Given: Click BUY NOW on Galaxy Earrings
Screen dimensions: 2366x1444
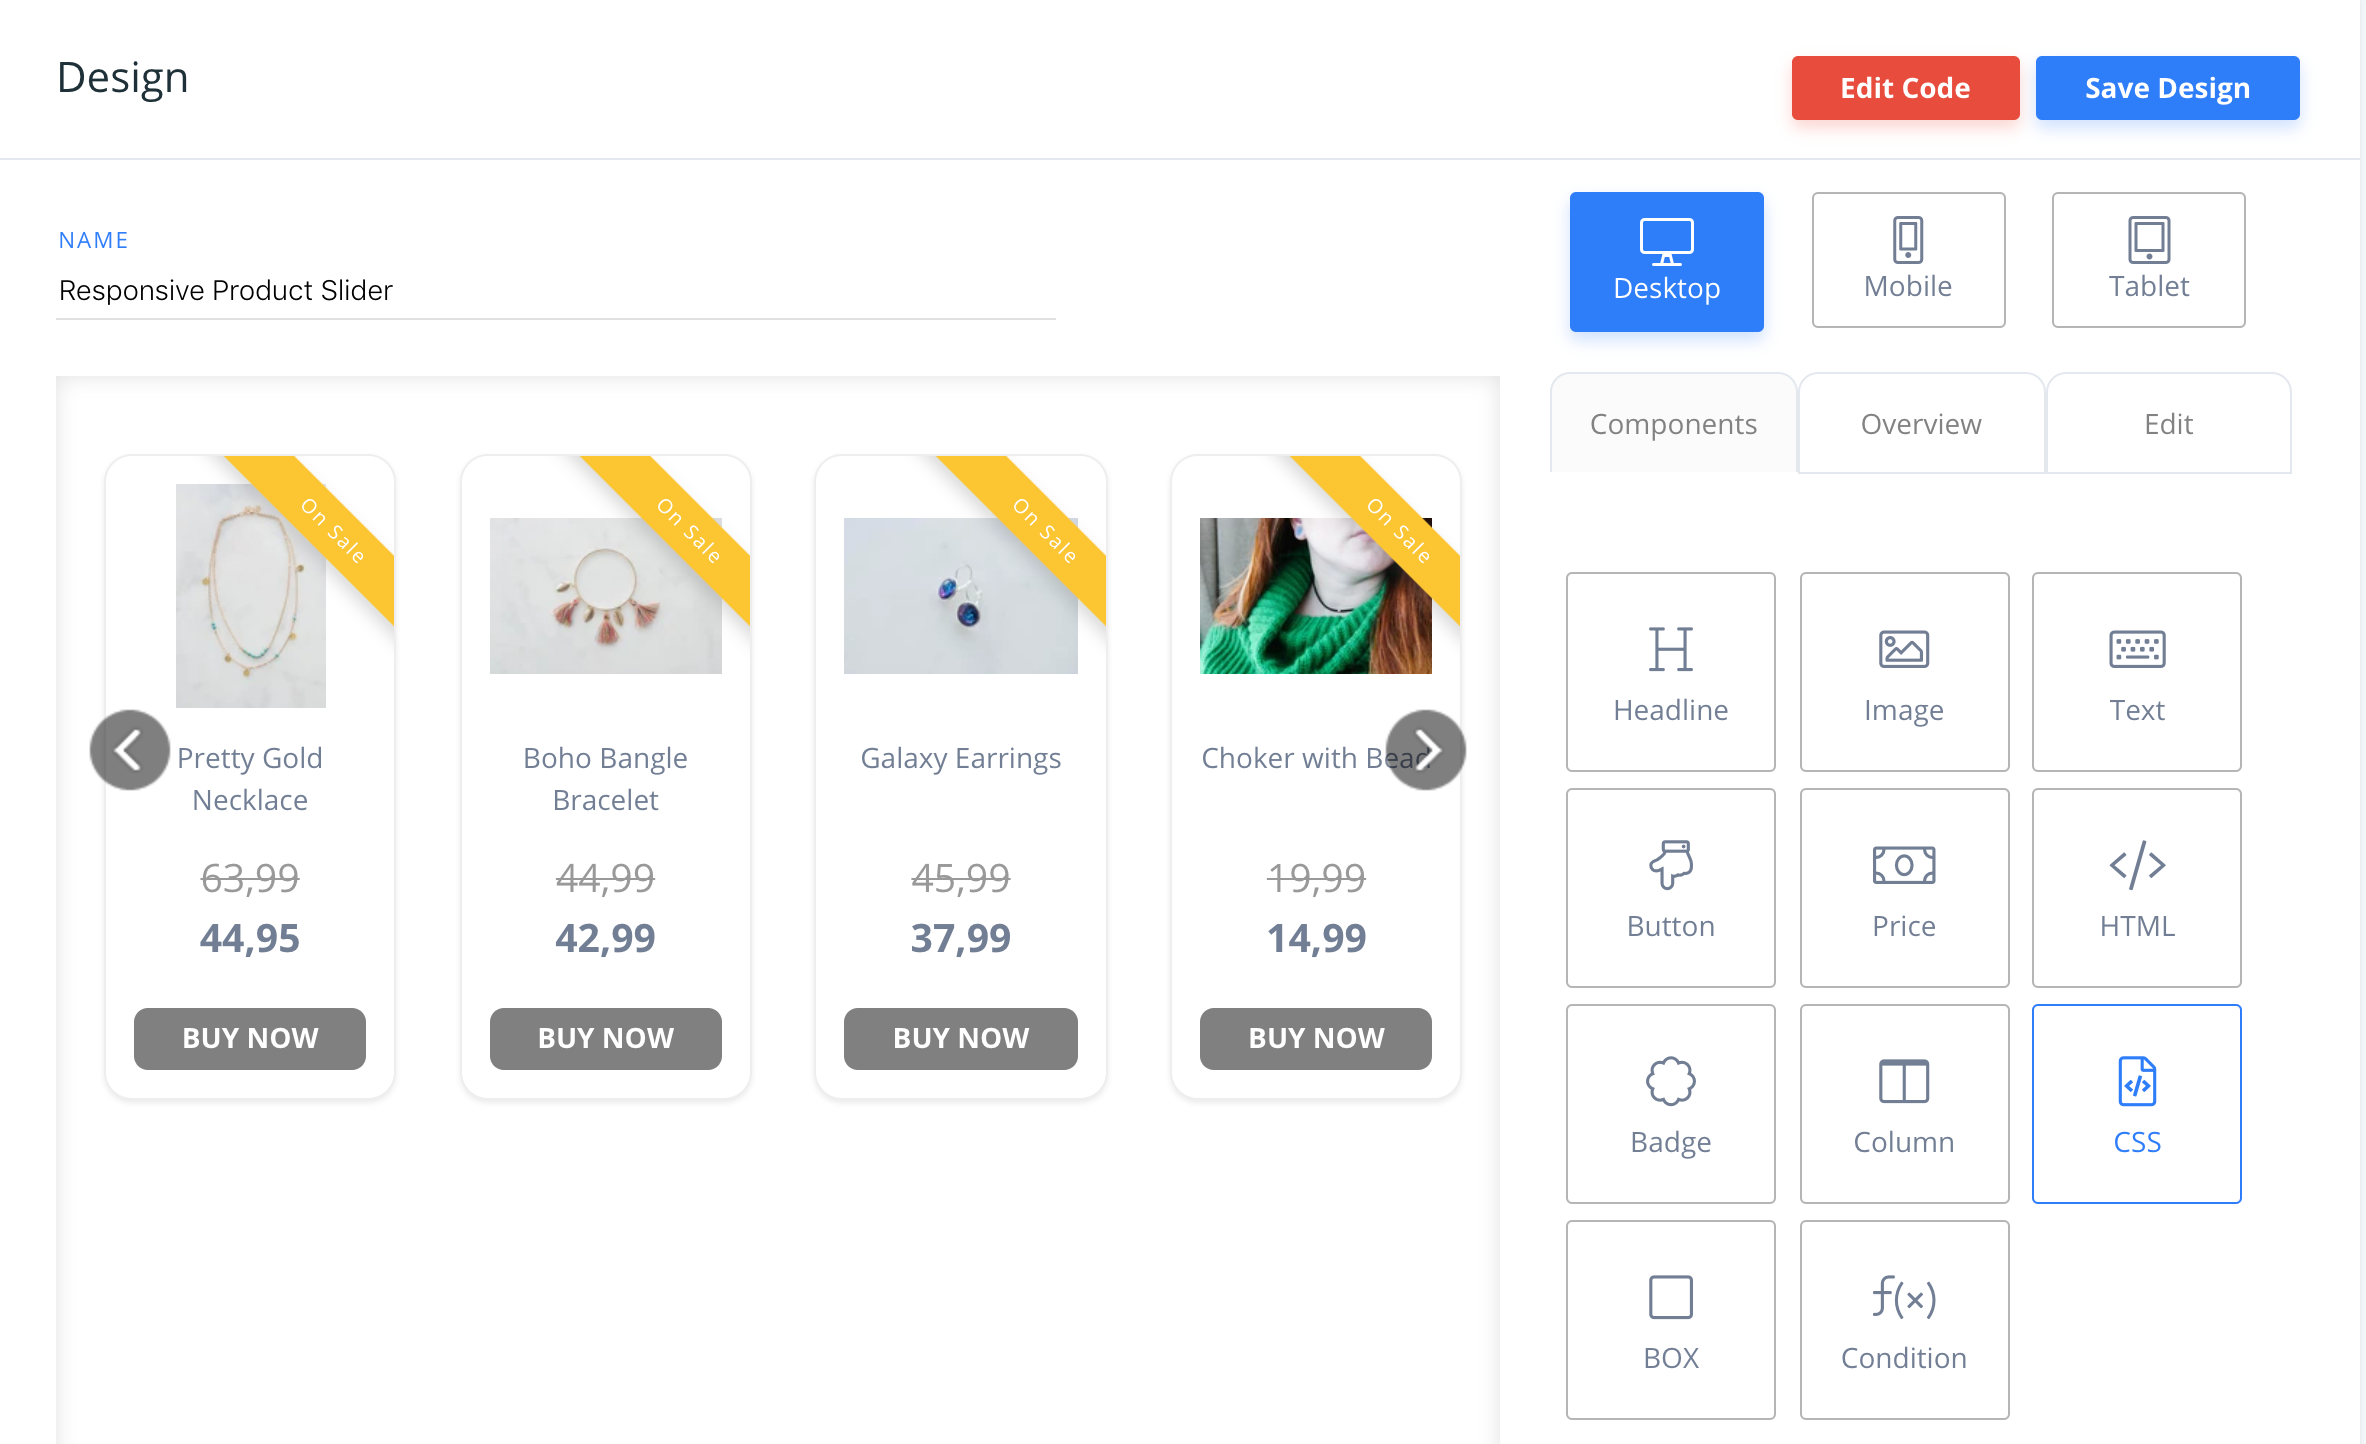Looking at the screenshot, I should point(960,1038).
